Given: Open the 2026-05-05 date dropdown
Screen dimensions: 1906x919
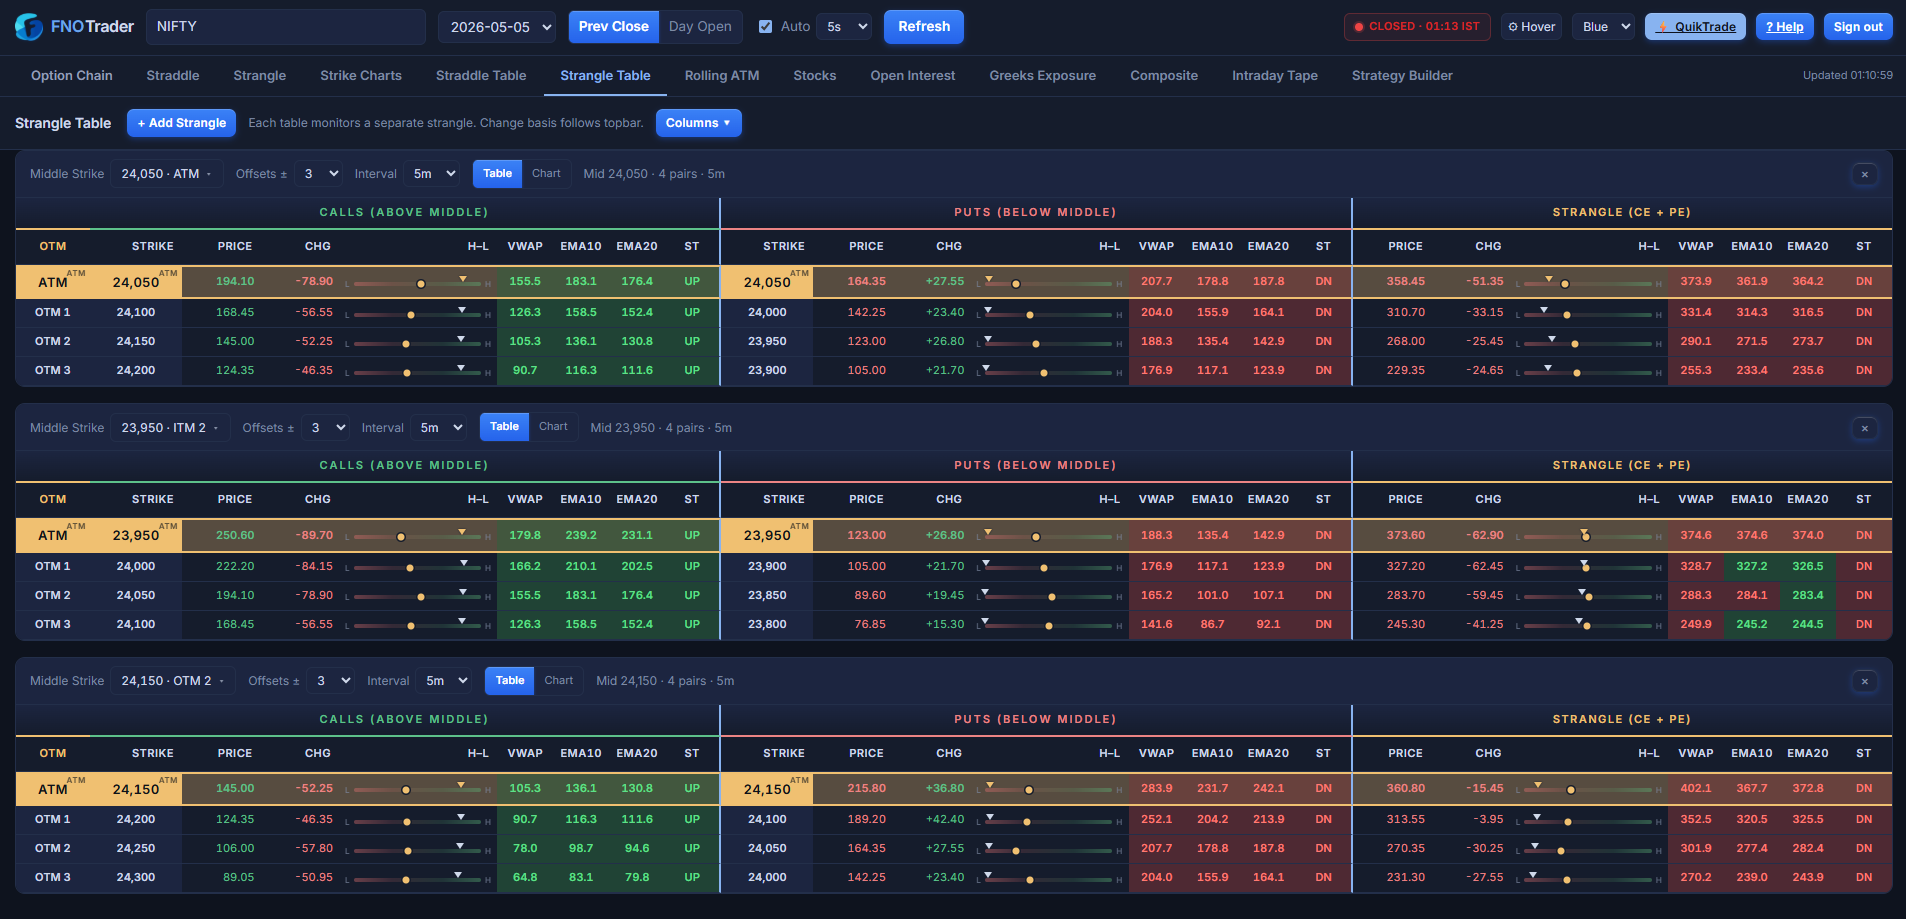Looking at the screenshot, I should 497,27.
